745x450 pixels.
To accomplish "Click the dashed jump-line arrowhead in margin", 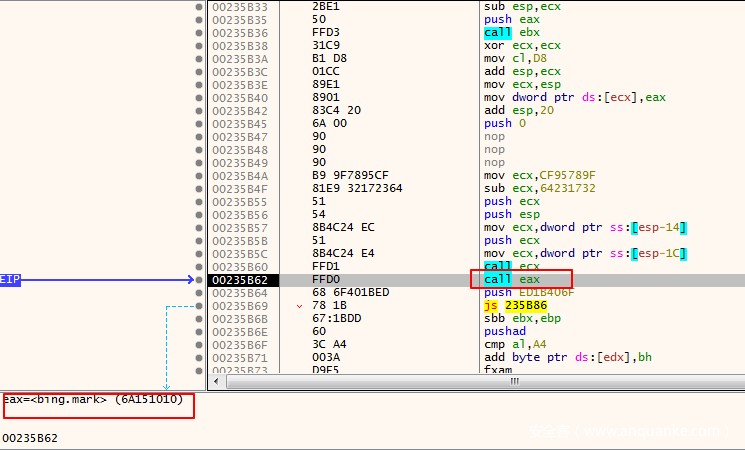I will tap(167, 385).
